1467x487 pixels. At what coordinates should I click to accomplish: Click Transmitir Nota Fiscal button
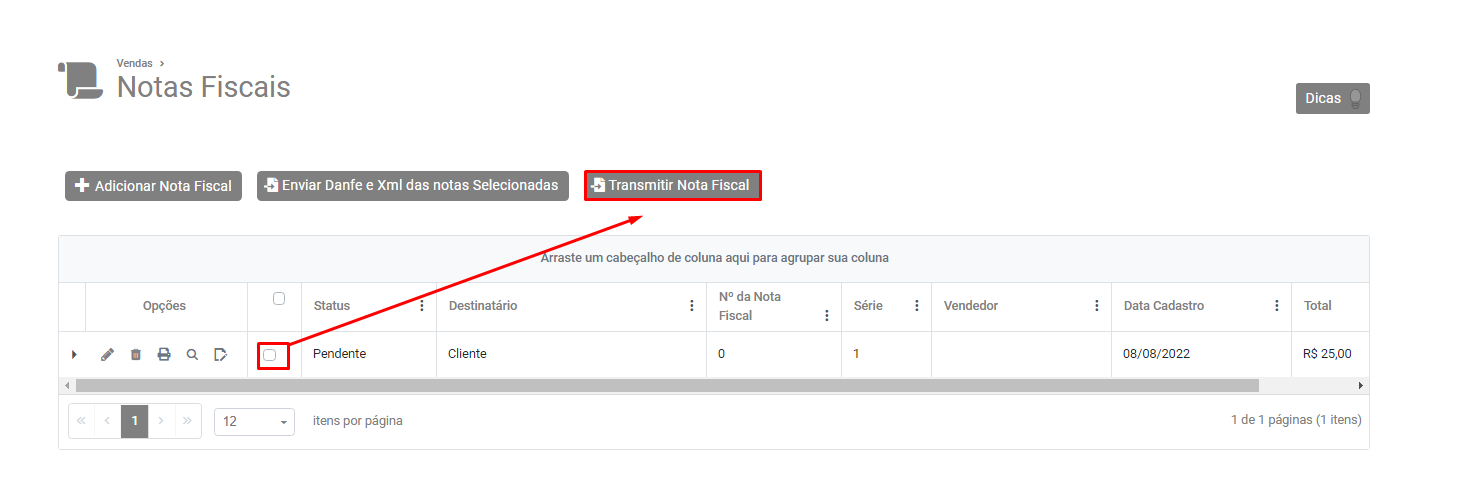click(x=673, y=185)
